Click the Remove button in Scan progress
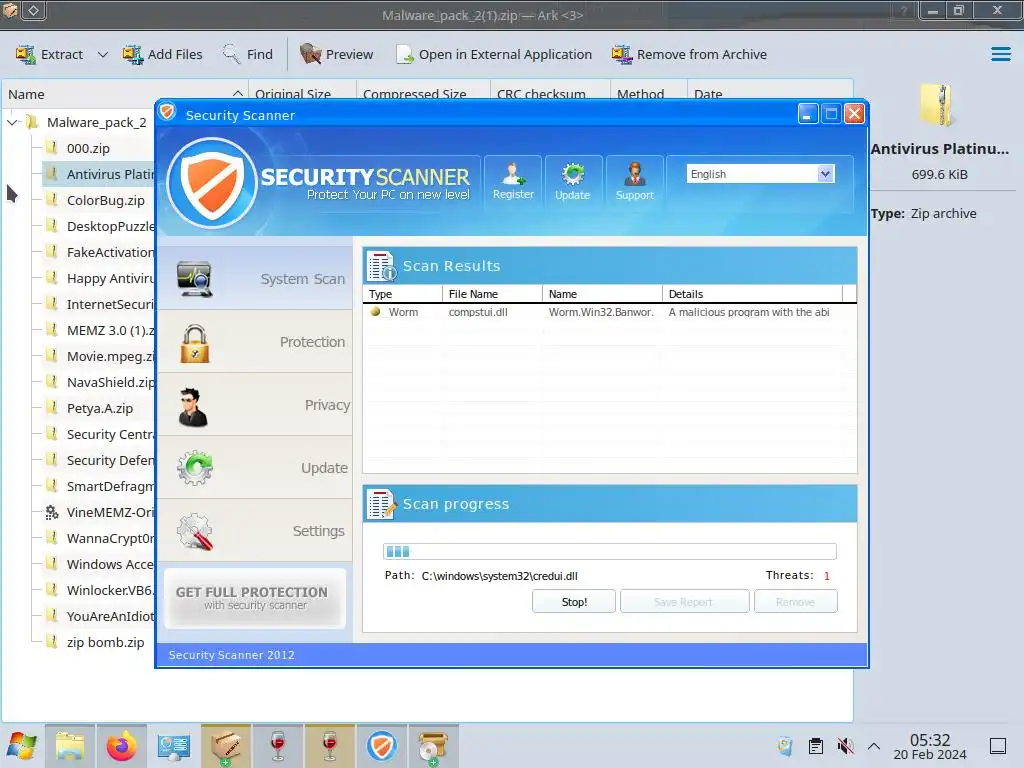The width and height of the screenshot is (1024, 768). 795,601
